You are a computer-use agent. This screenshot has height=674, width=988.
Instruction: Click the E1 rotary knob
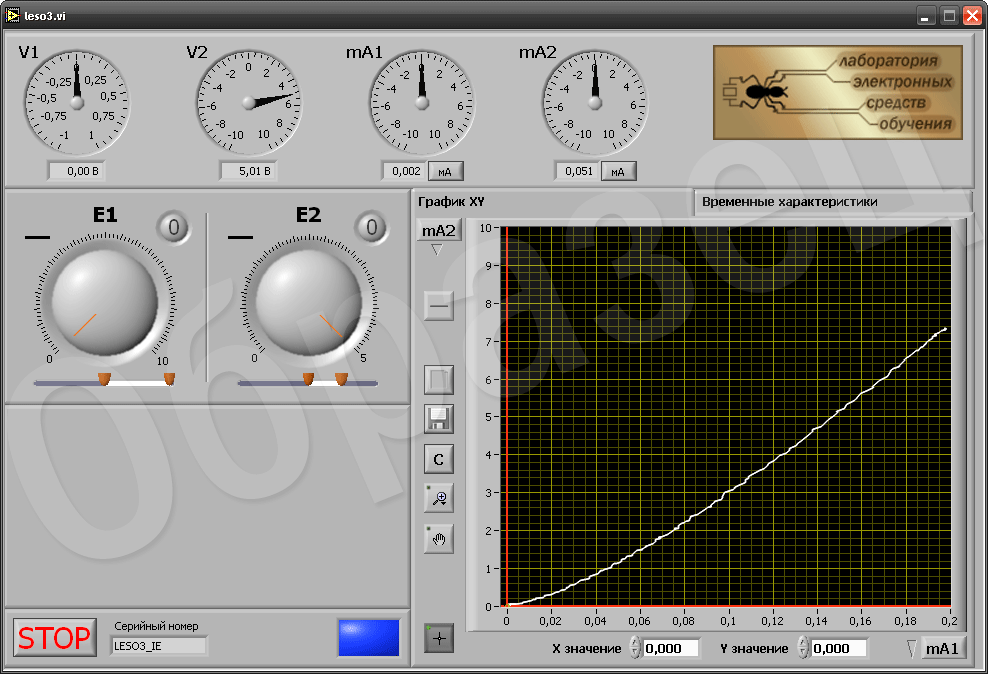(105, 303)
